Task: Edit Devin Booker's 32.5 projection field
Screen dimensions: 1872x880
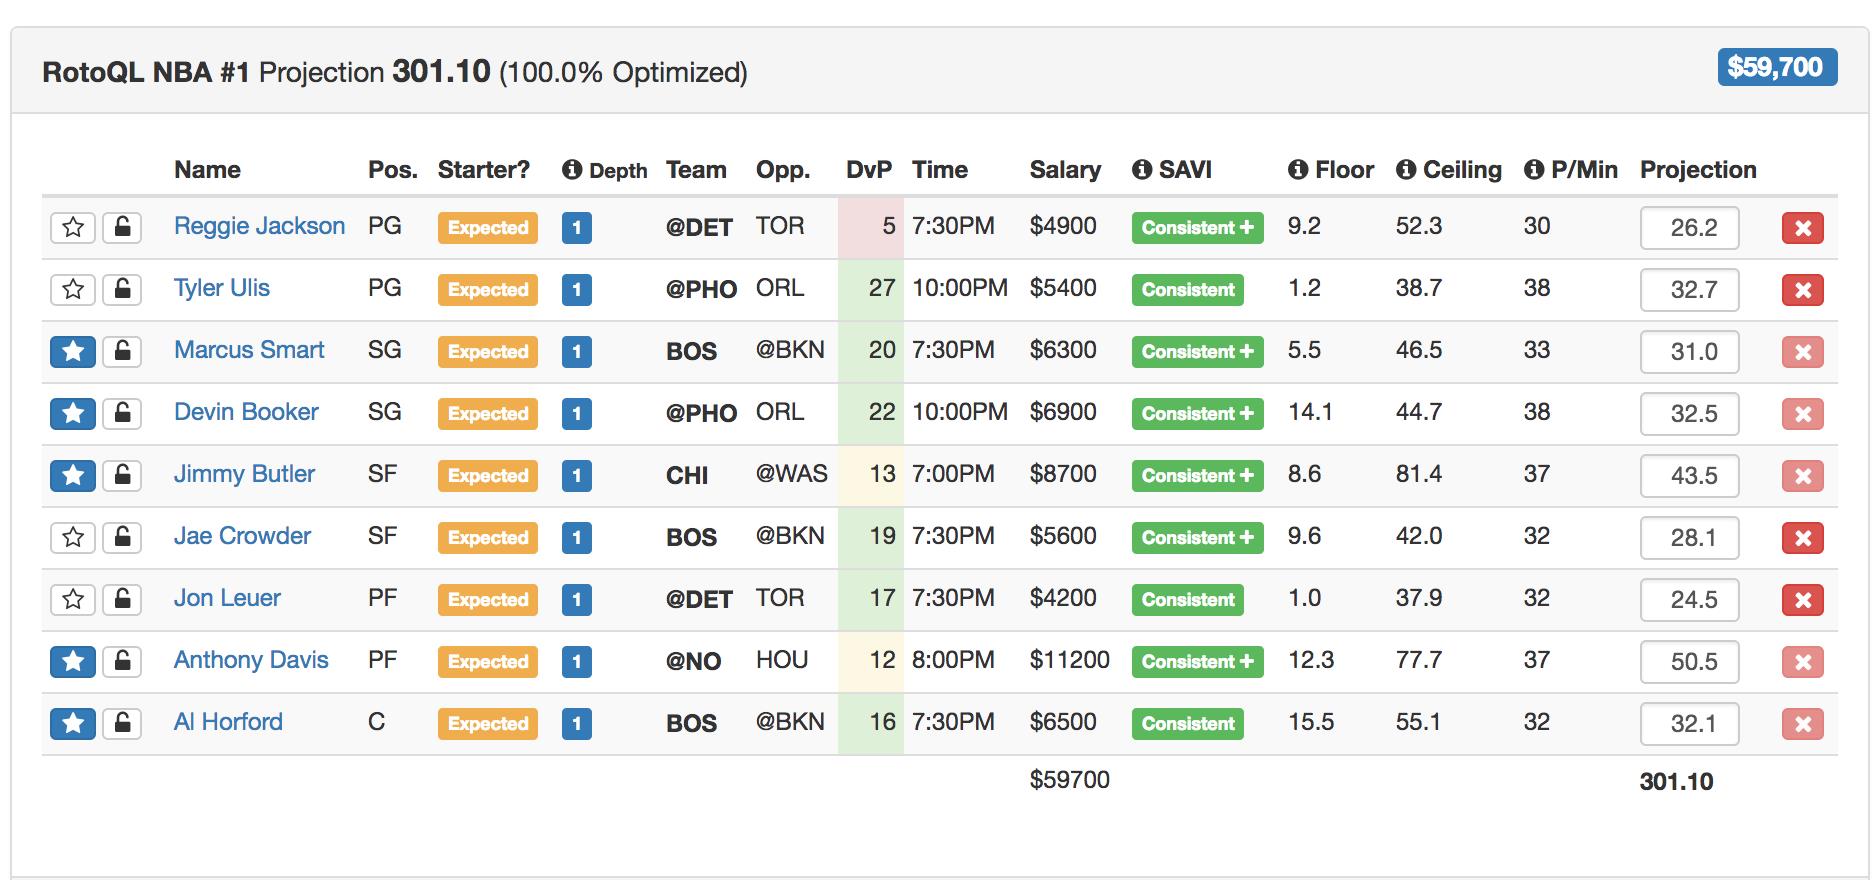Action: pyautogui.click(x=1690, y=414)
